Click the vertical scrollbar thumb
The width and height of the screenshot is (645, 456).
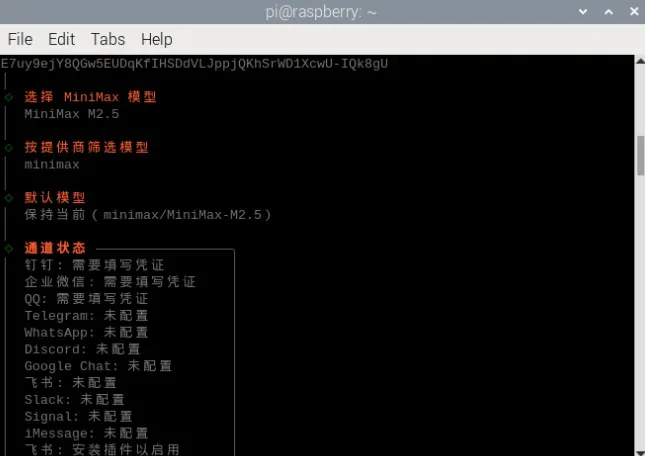tap(640, 155)
